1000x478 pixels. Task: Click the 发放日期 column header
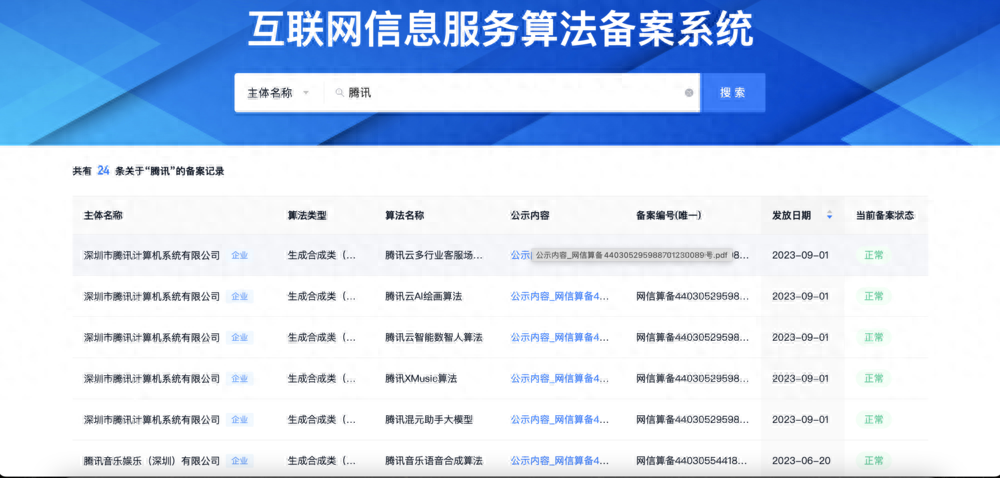pos(791,215)
